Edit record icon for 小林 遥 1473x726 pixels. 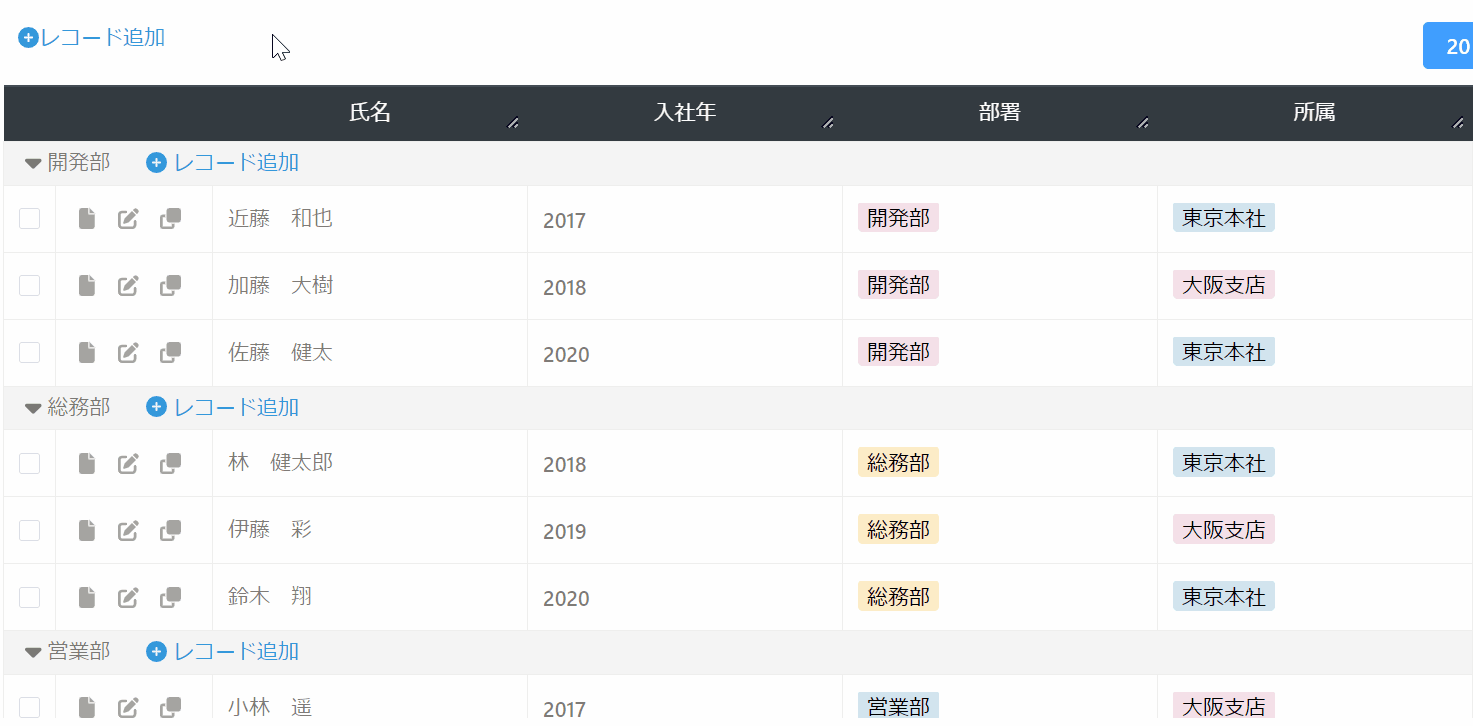click(128, 707)
